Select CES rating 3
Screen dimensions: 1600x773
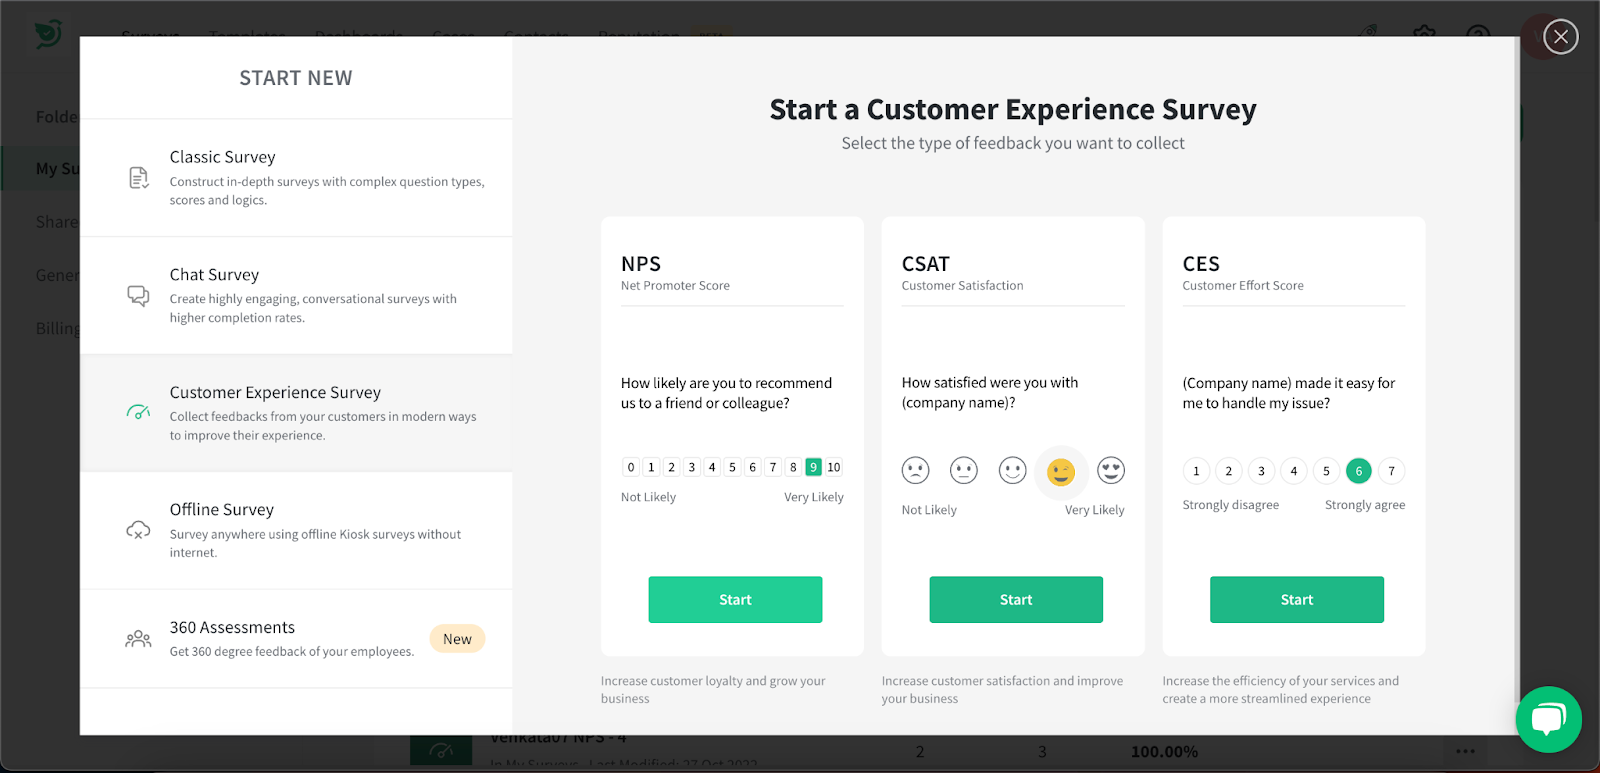point(1261,471)
